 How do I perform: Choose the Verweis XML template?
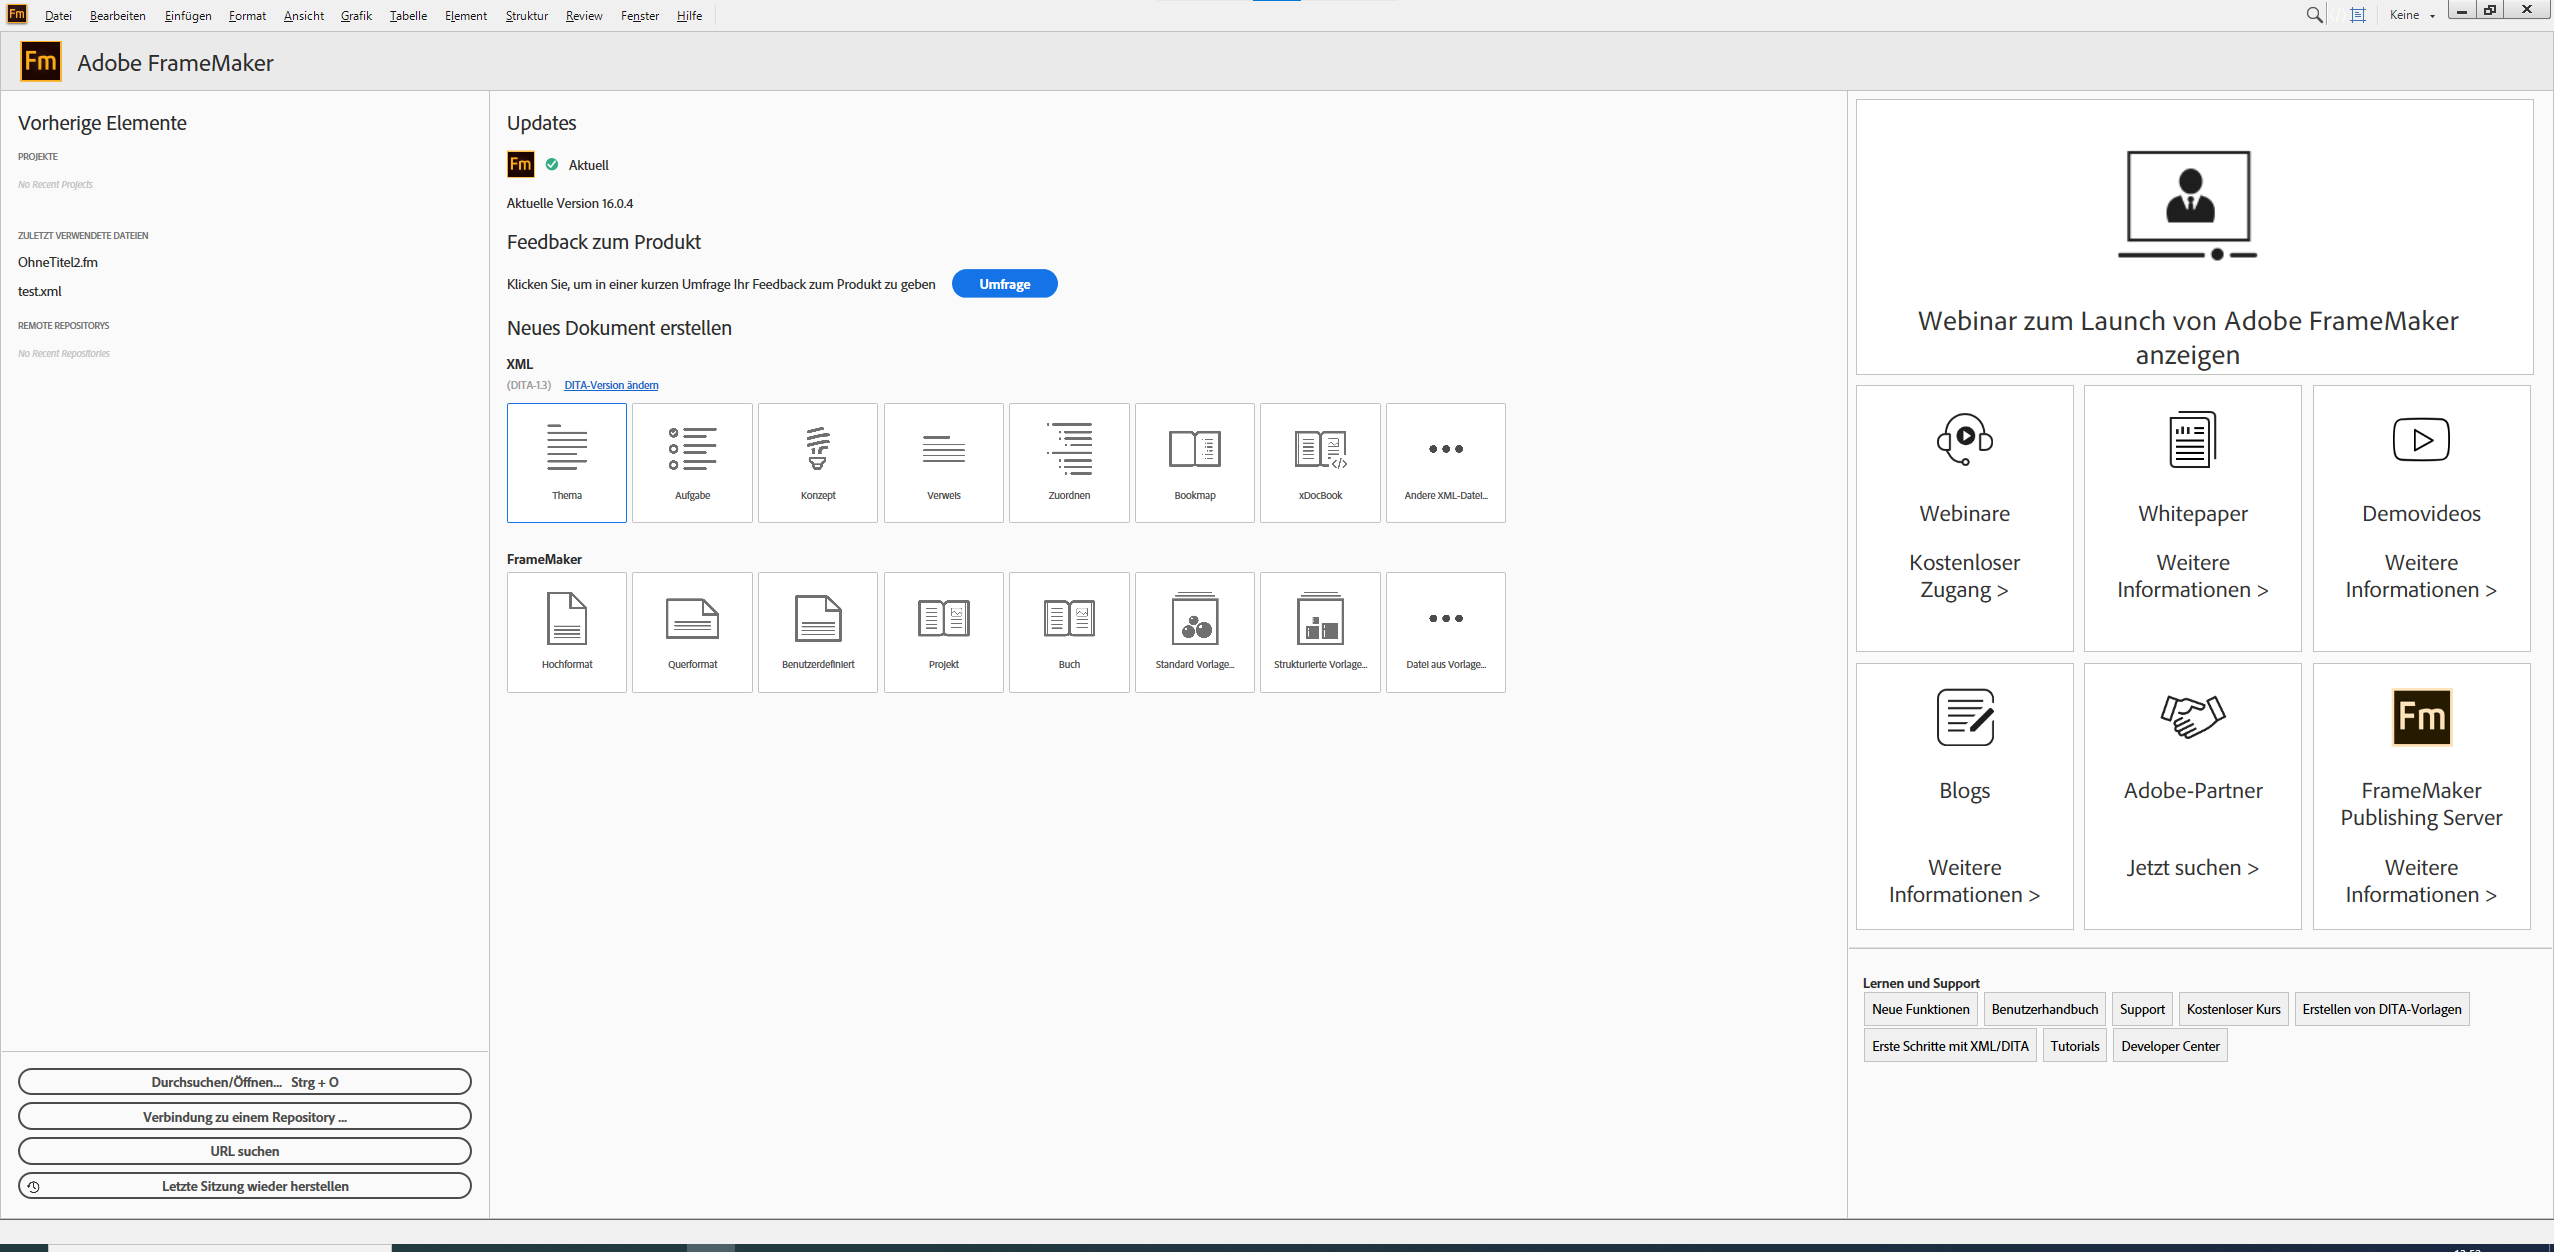pos(942,461)
